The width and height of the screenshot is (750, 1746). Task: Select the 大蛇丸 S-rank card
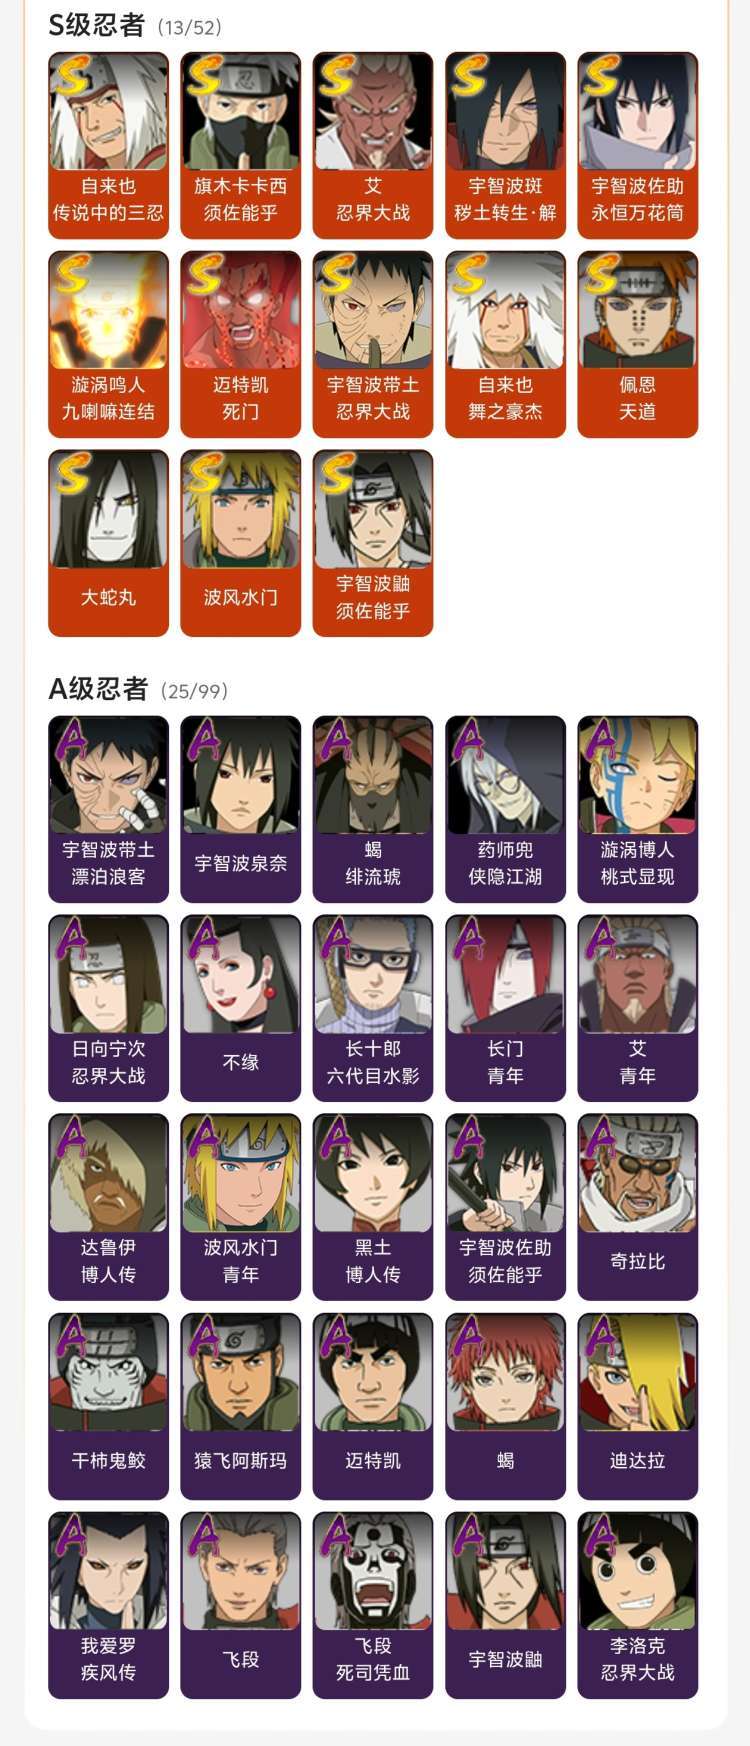(x=108, y=543)
